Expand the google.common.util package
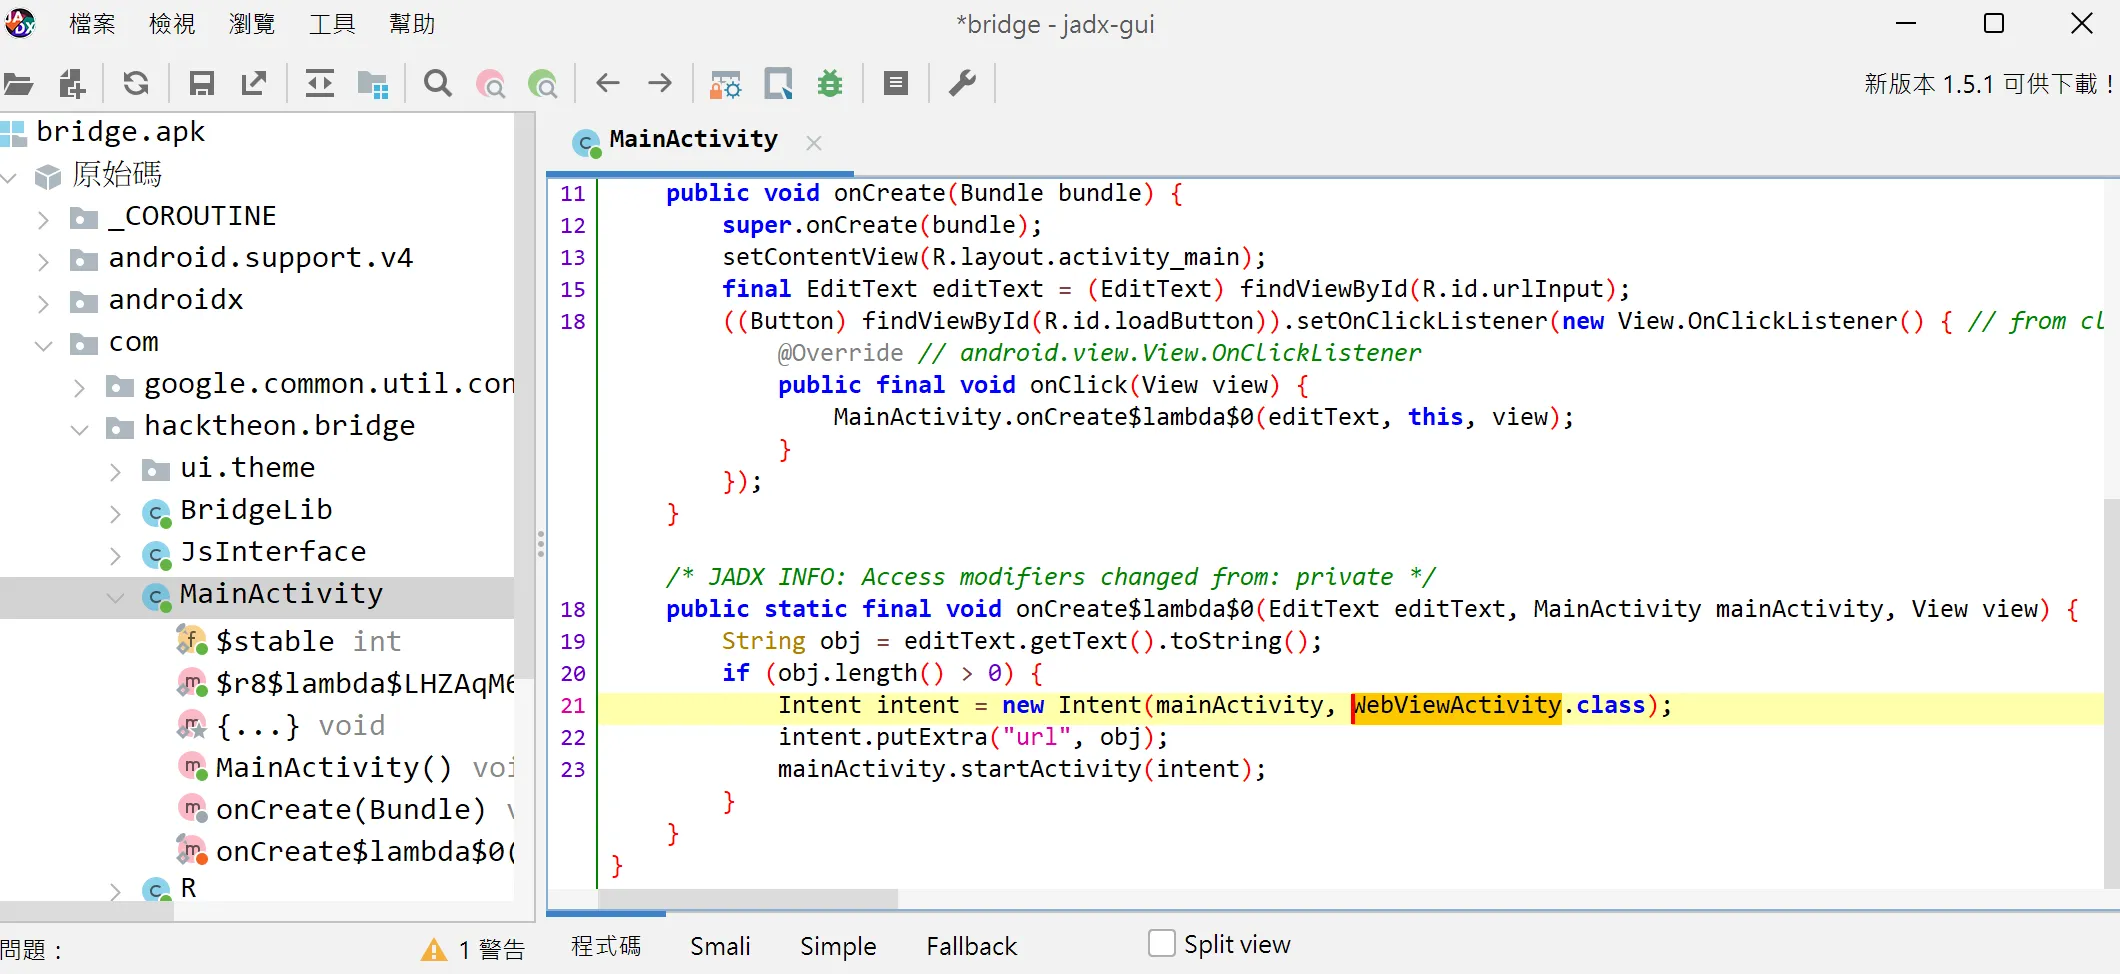The width and height of the screenshot is (2120, 974). (x=79, y=387)
